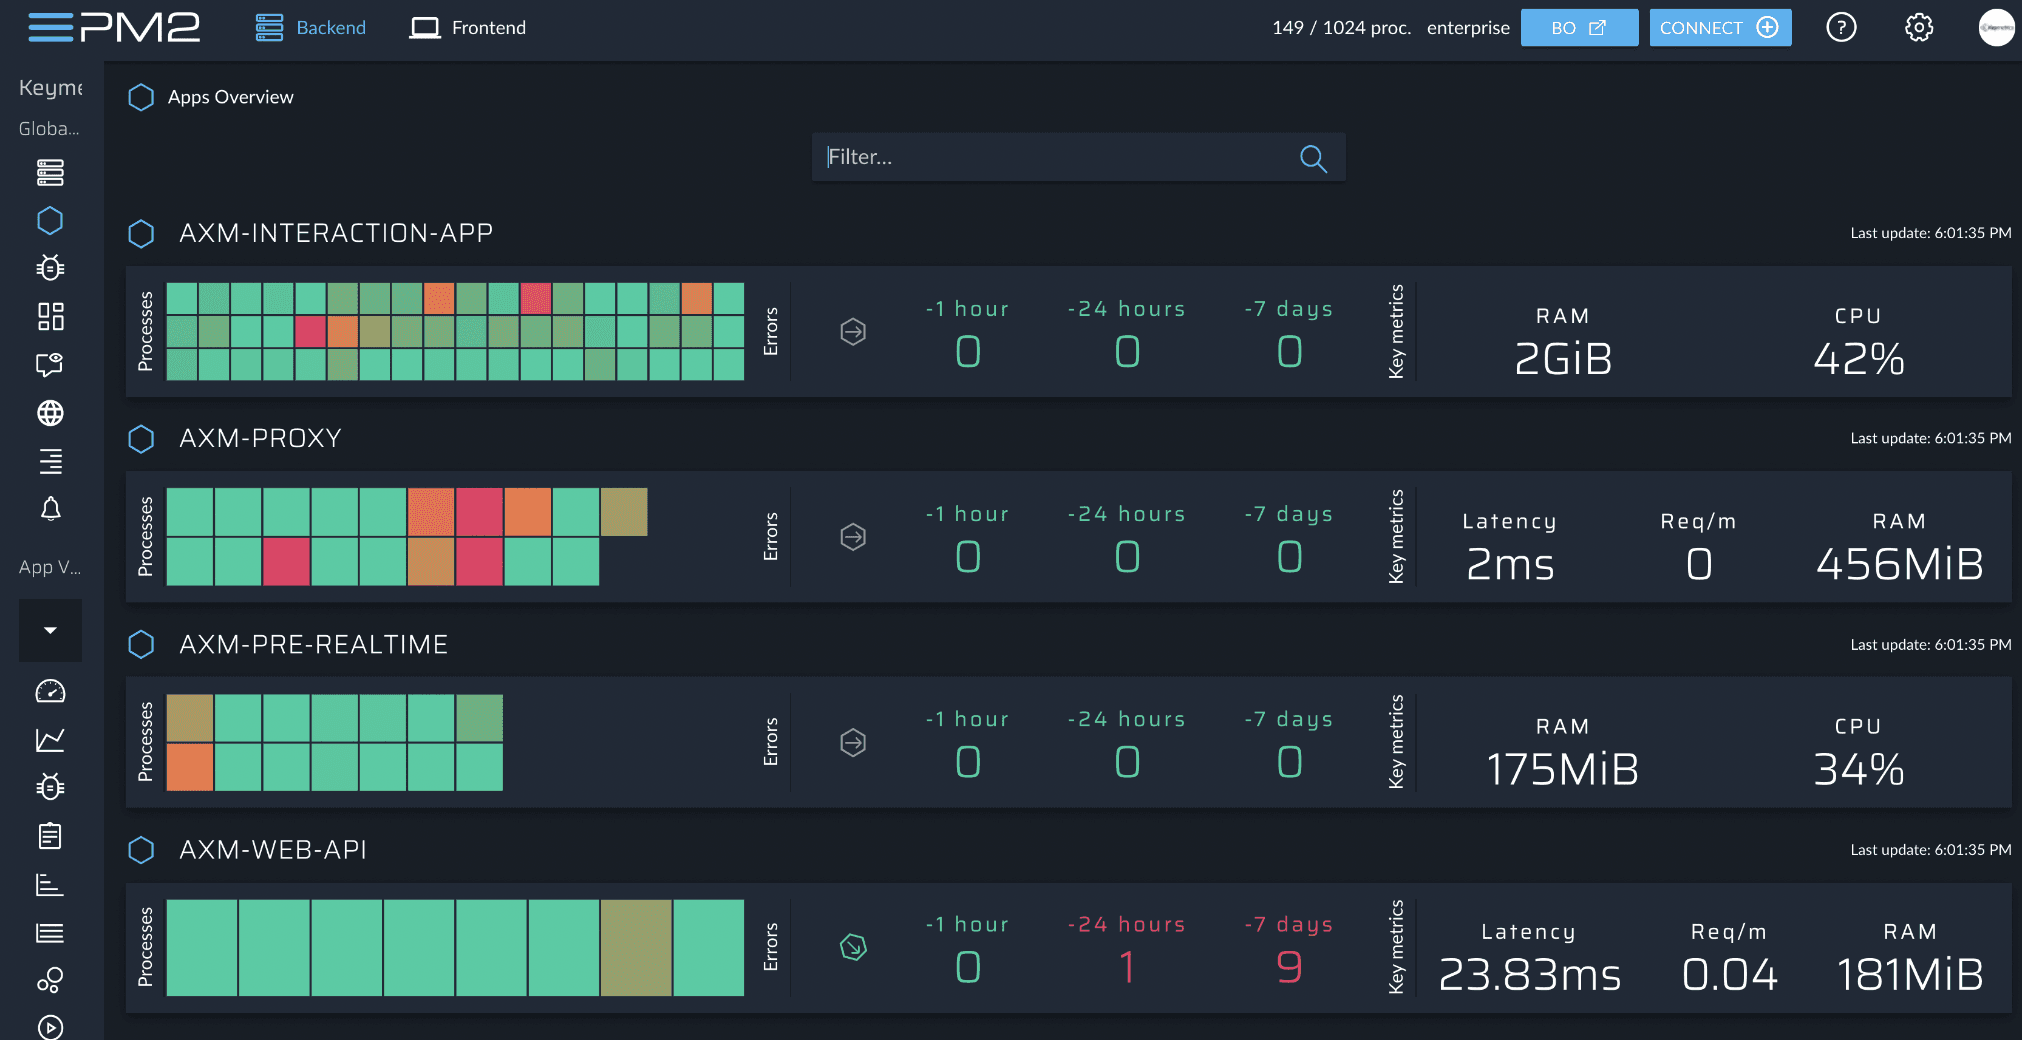Click the Apps Overview heading
Viewport: 2022px width, 1040px height.
click(x=230, y=97)
